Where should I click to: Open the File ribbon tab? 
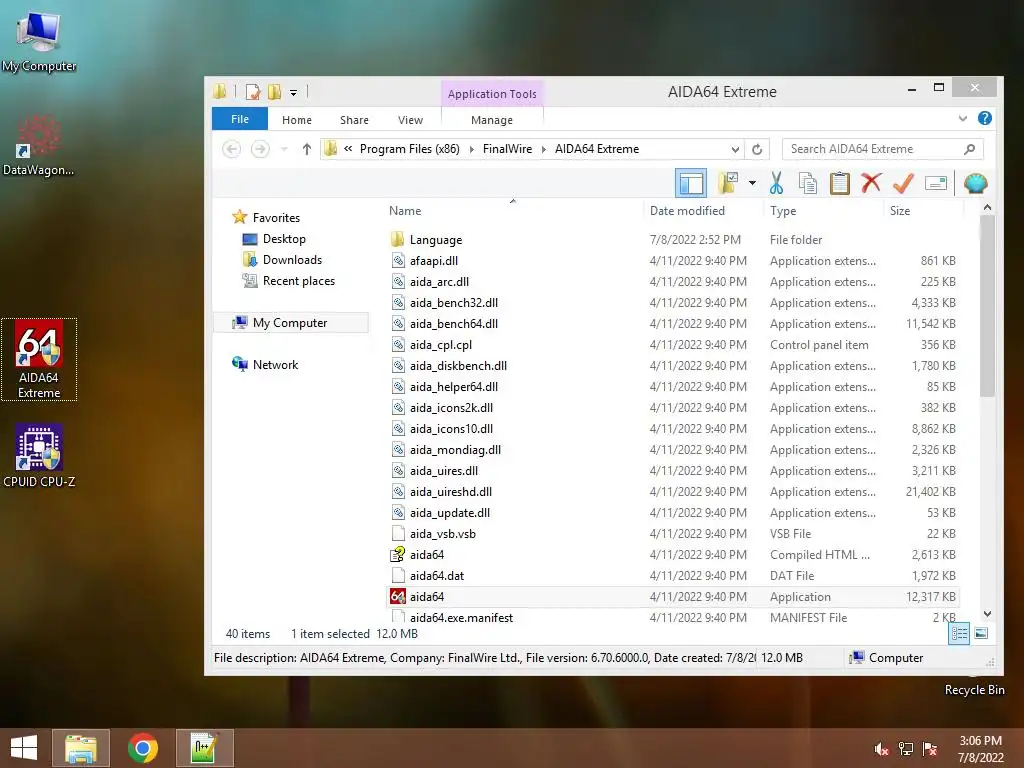[240, 120]
